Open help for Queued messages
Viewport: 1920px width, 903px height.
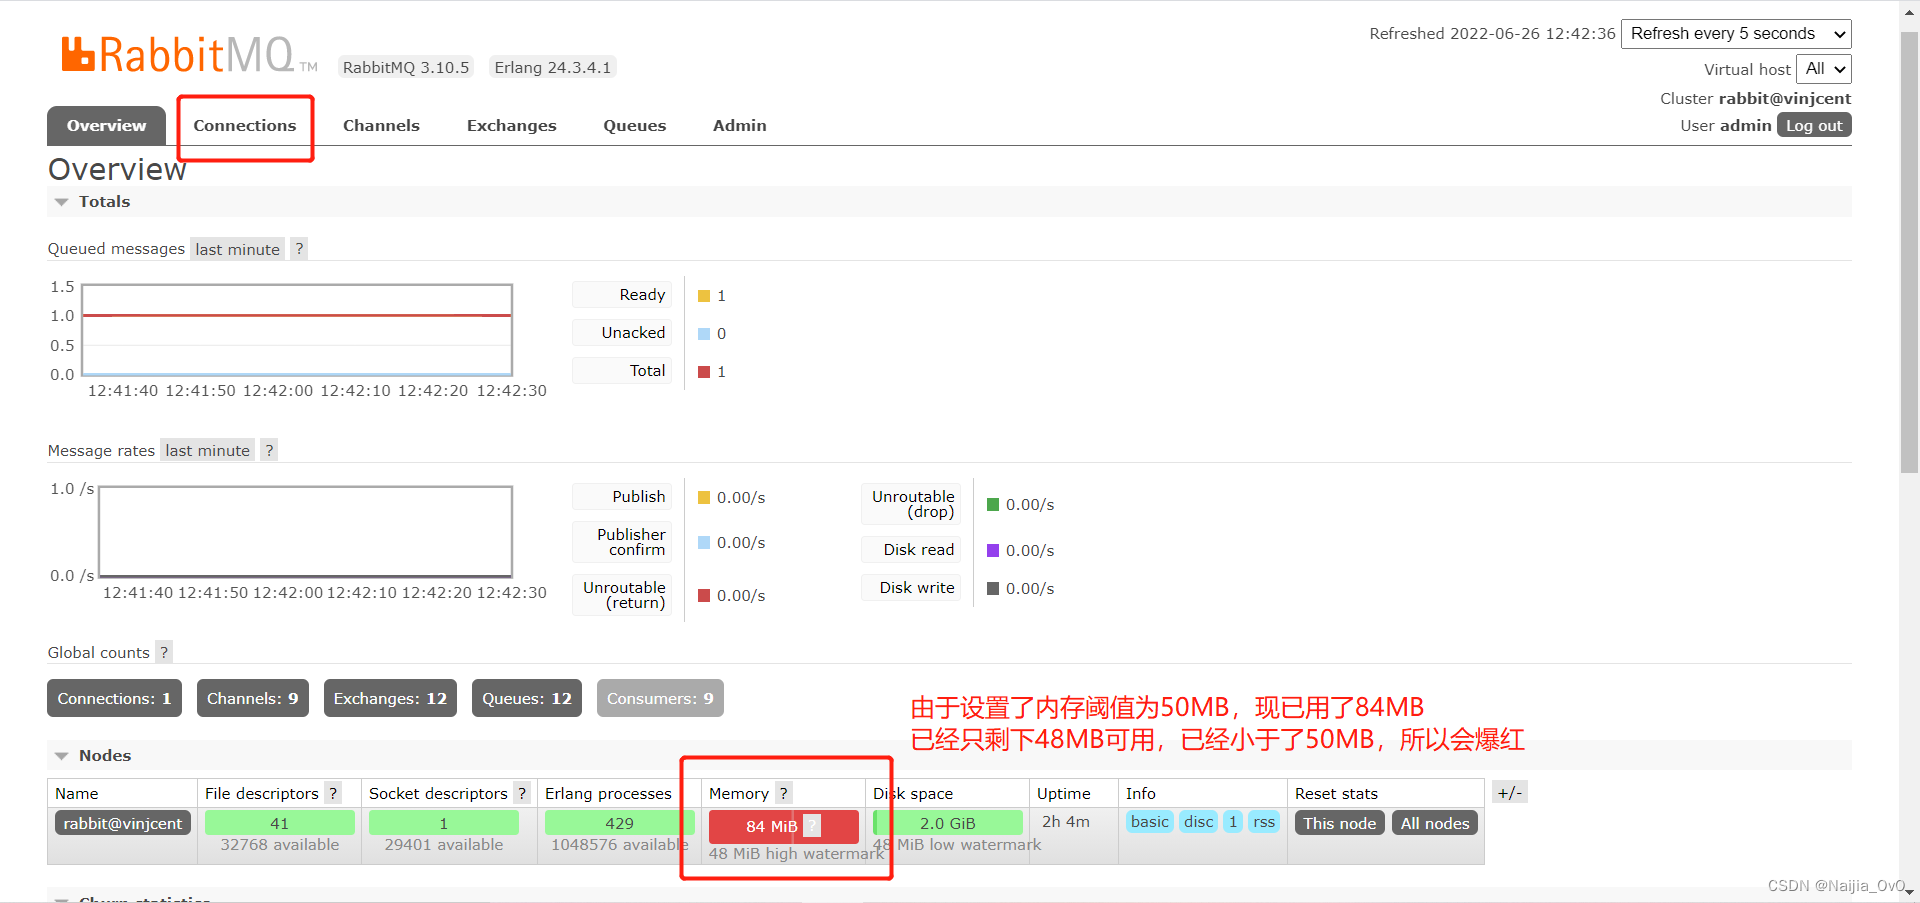pyautogui.click(x=299, y=249)
